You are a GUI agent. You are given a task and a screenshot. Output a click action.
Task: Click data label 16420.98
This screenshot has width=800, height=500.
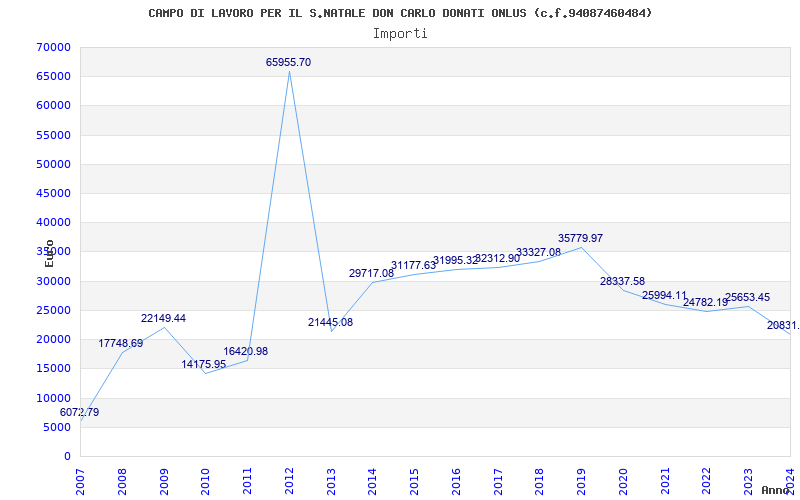245,352
